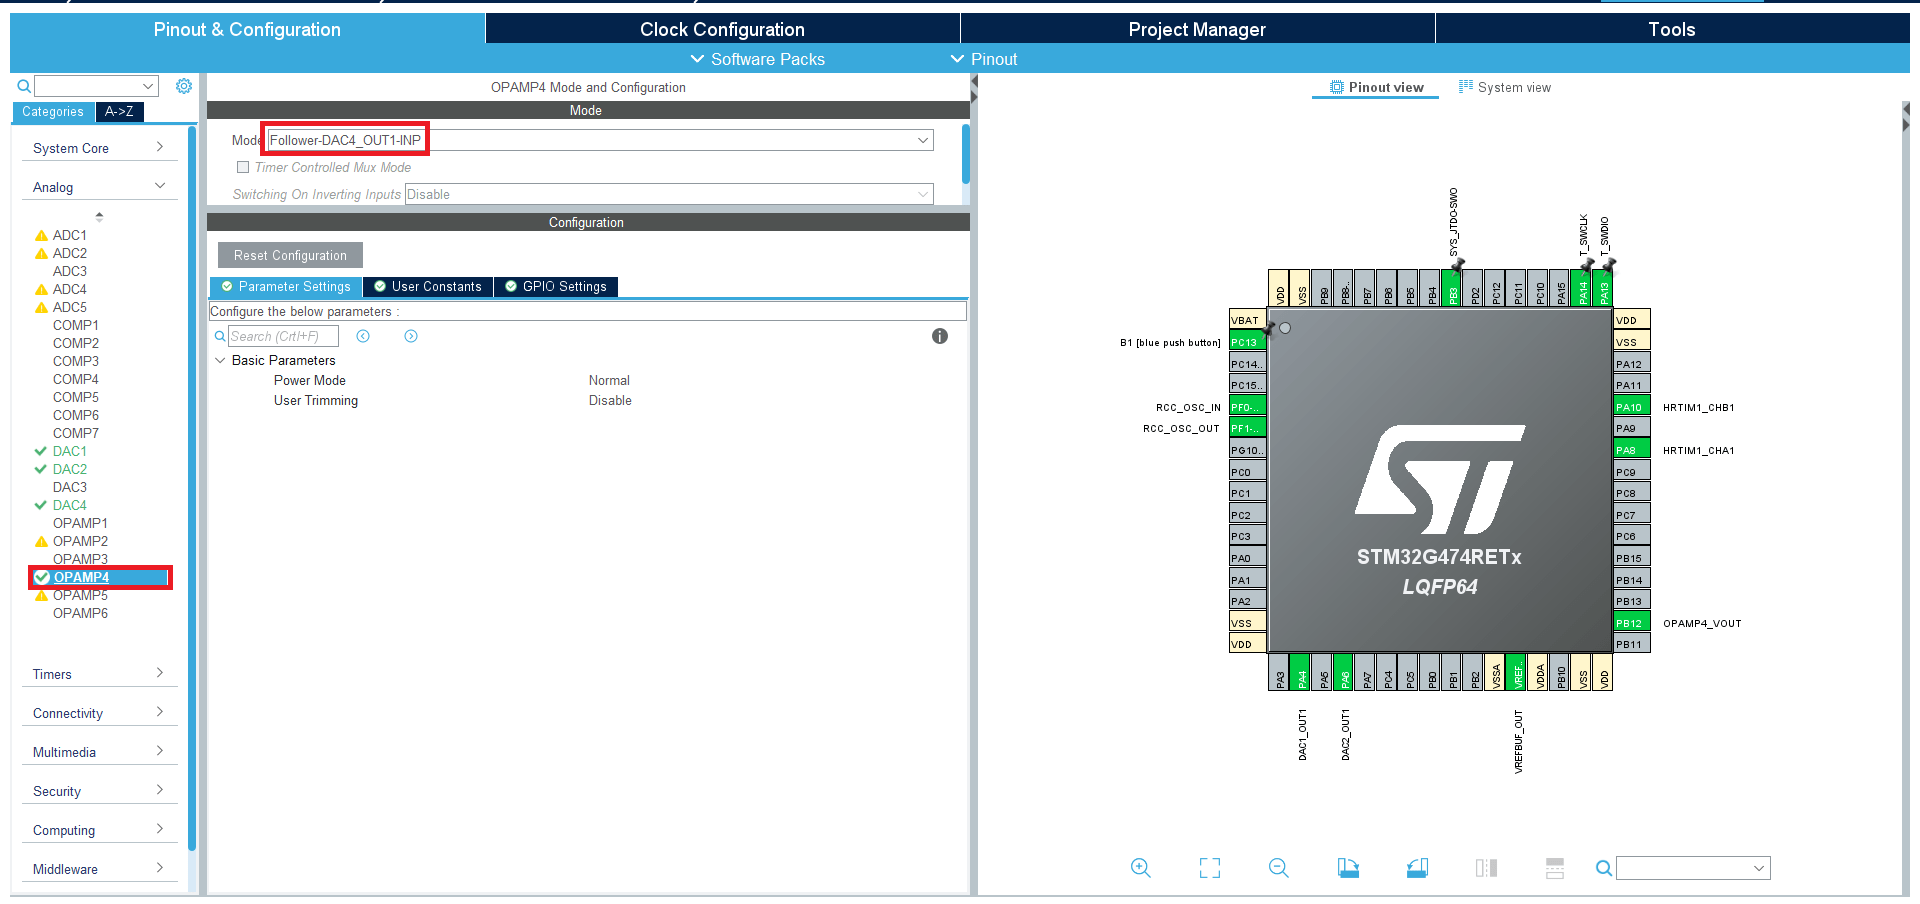The image size is (1920, 904).
Task: Click the categories panel vertical scrollbar
Action: [192, 488]
